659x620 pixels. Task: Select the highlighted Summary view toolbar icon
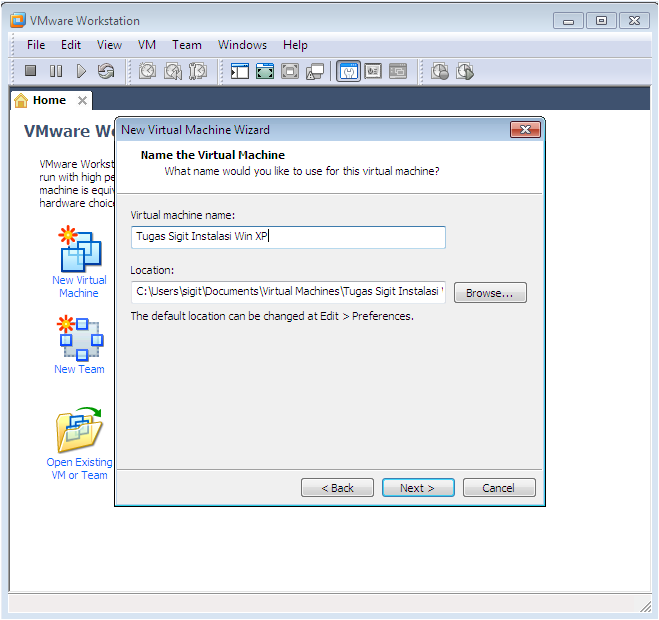coord(348,71)
